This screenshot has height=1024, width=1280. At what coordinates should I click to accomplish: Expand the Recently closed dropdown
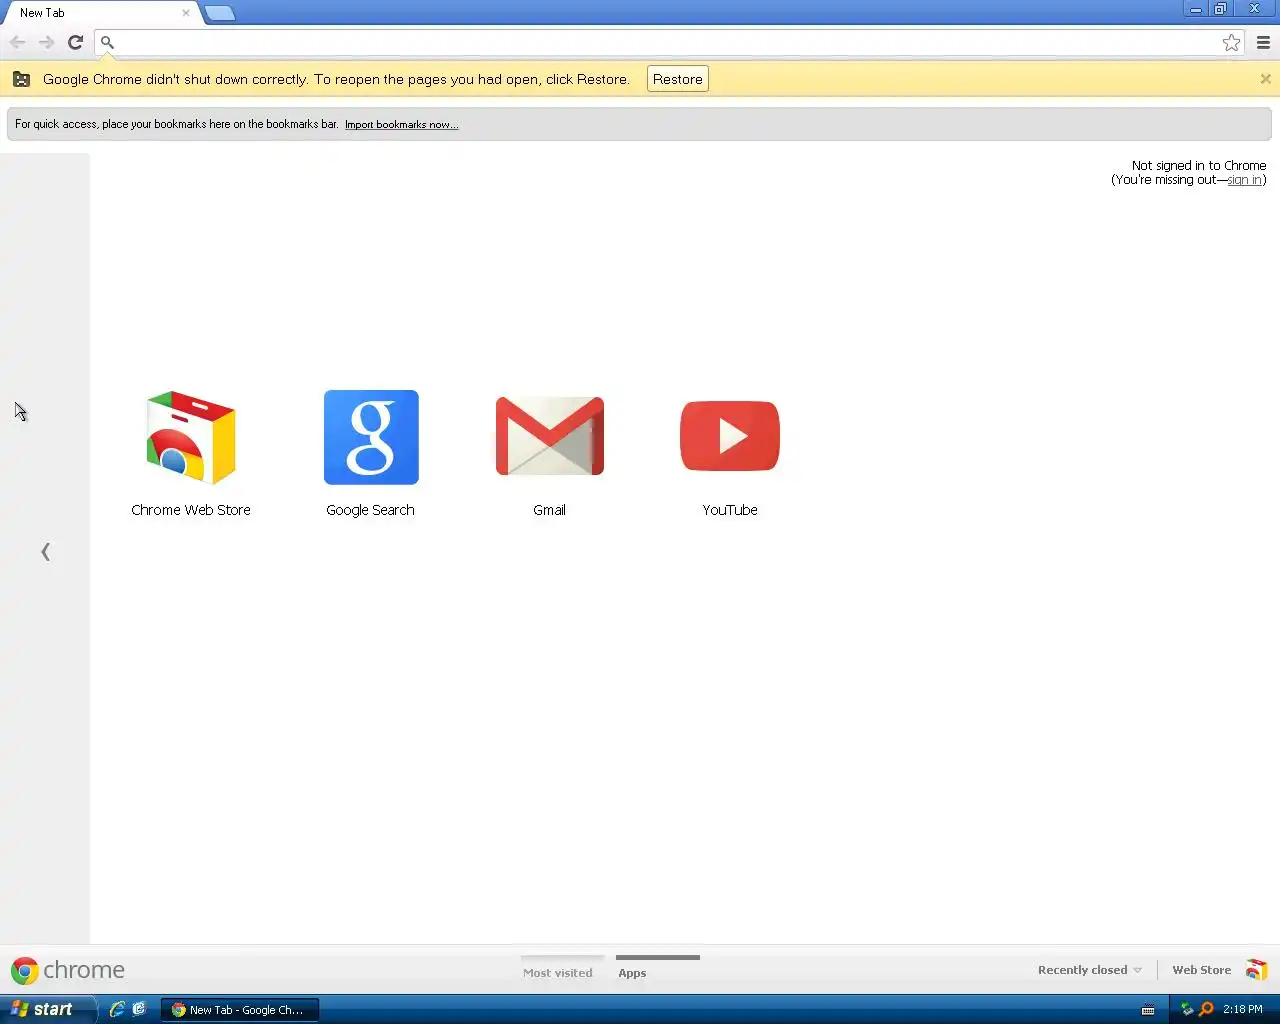[1089, 970]
